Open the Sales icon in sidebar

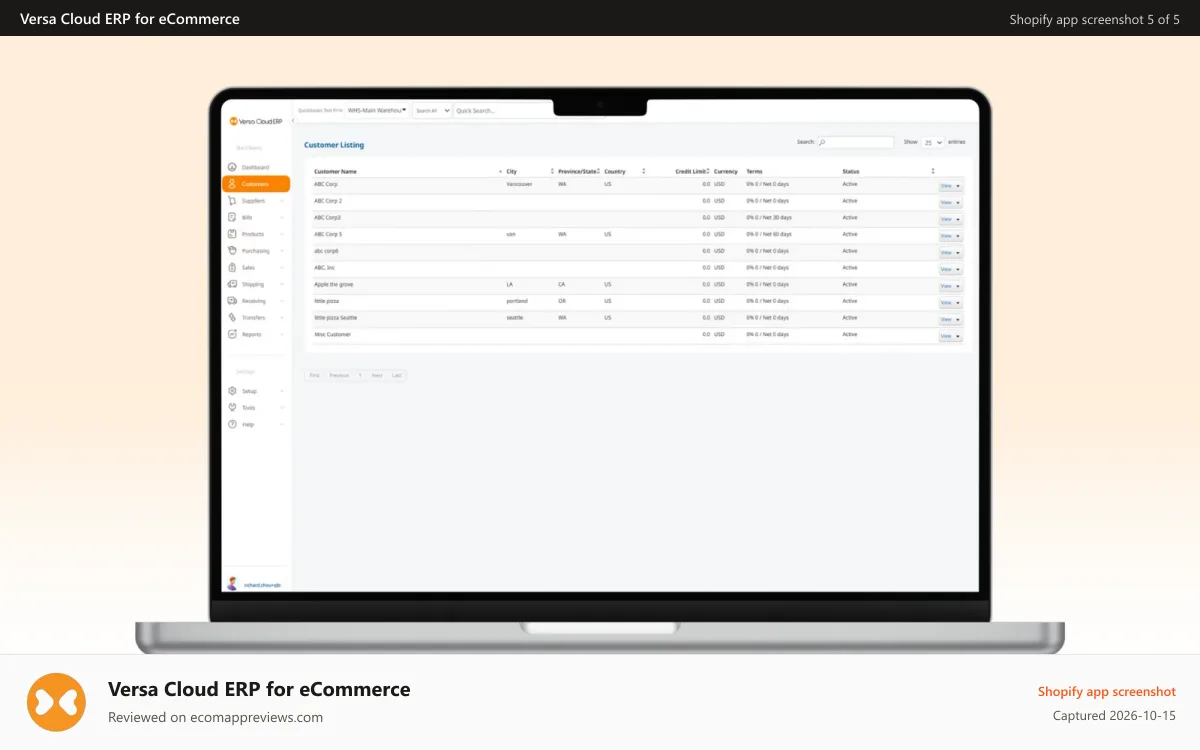[x=232, y=268]
